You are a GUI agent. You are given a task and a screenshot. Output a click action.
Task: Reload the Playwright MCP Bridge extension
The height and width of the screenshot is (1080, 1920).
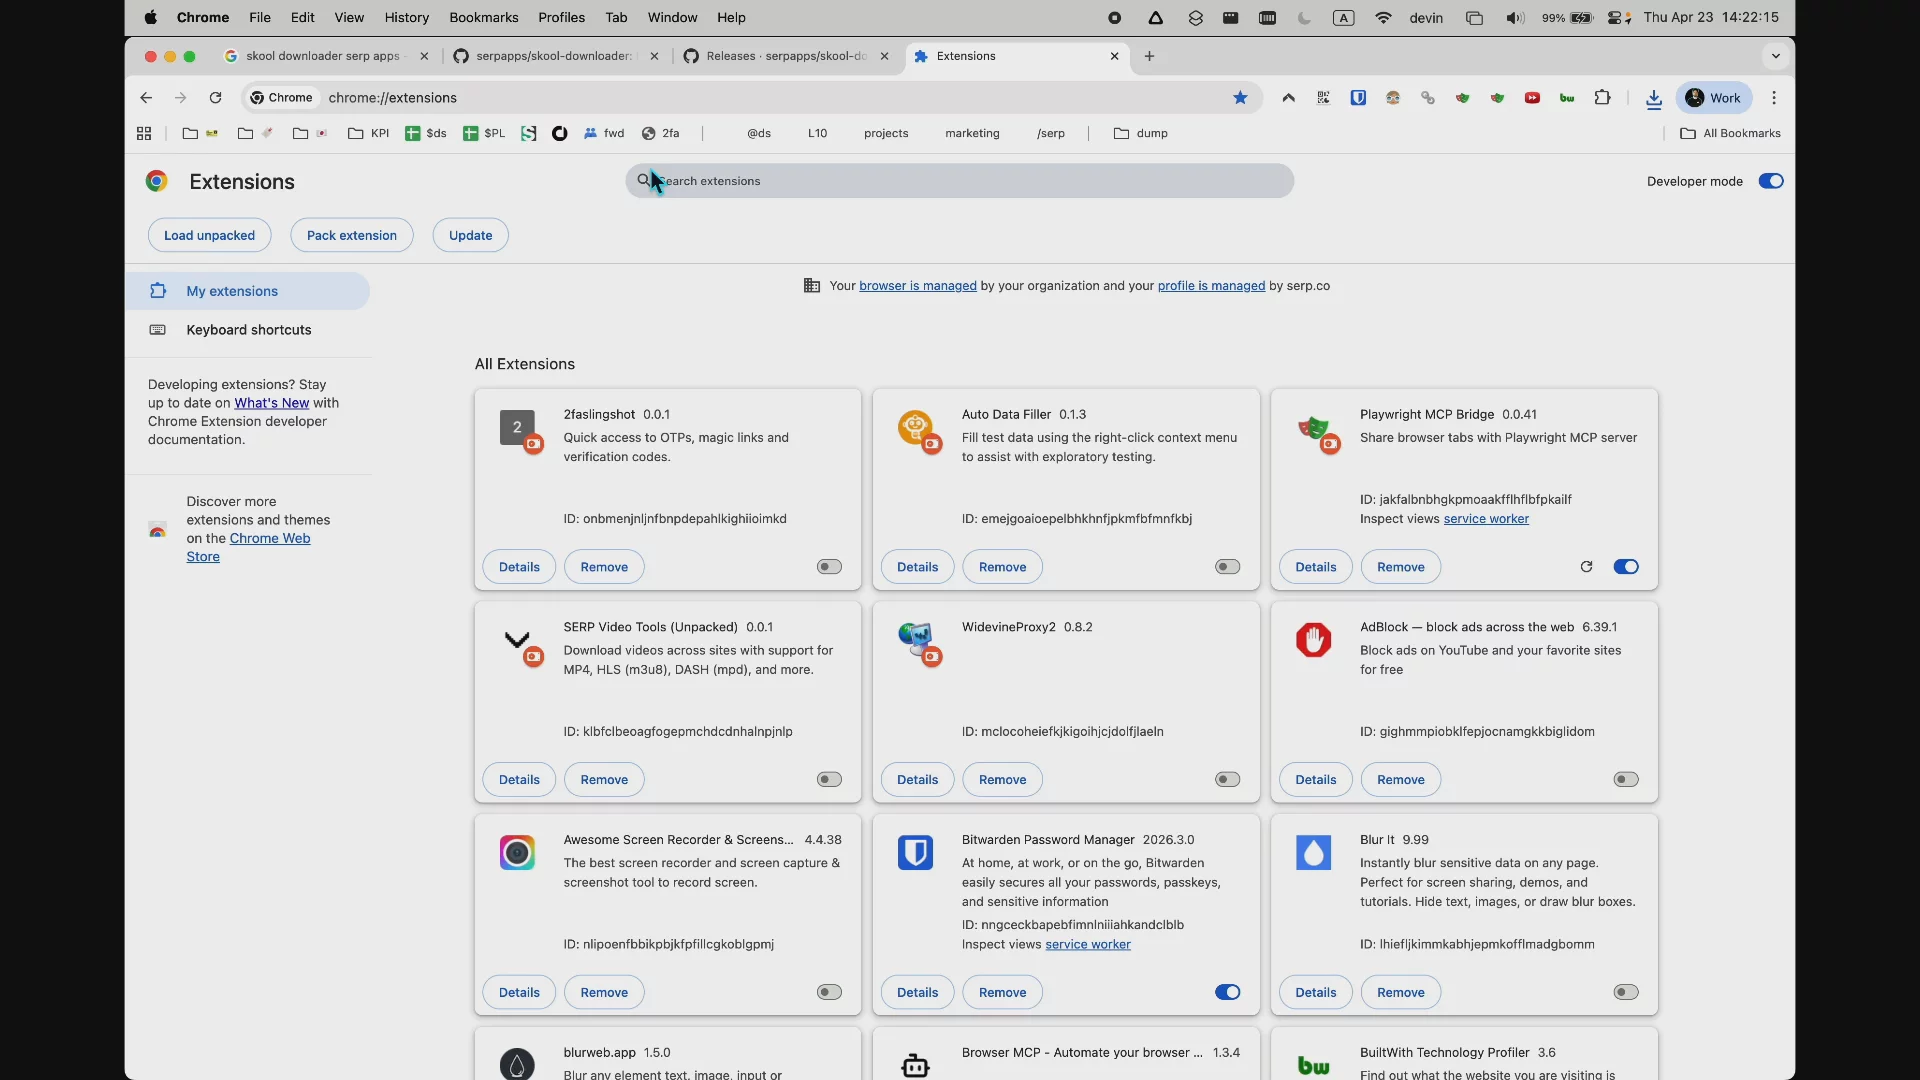click(x=1586, y=567)
